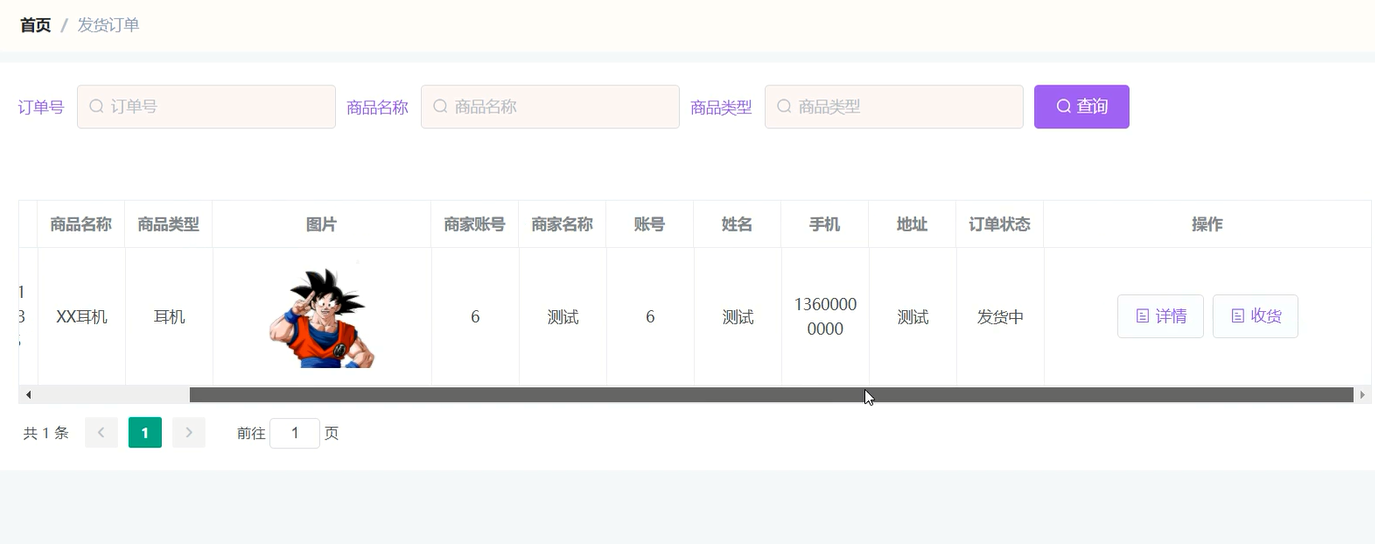1375x544 pixels.
Task: Click the scrollbar right arrow
Action: click(x=1362, y=395)
